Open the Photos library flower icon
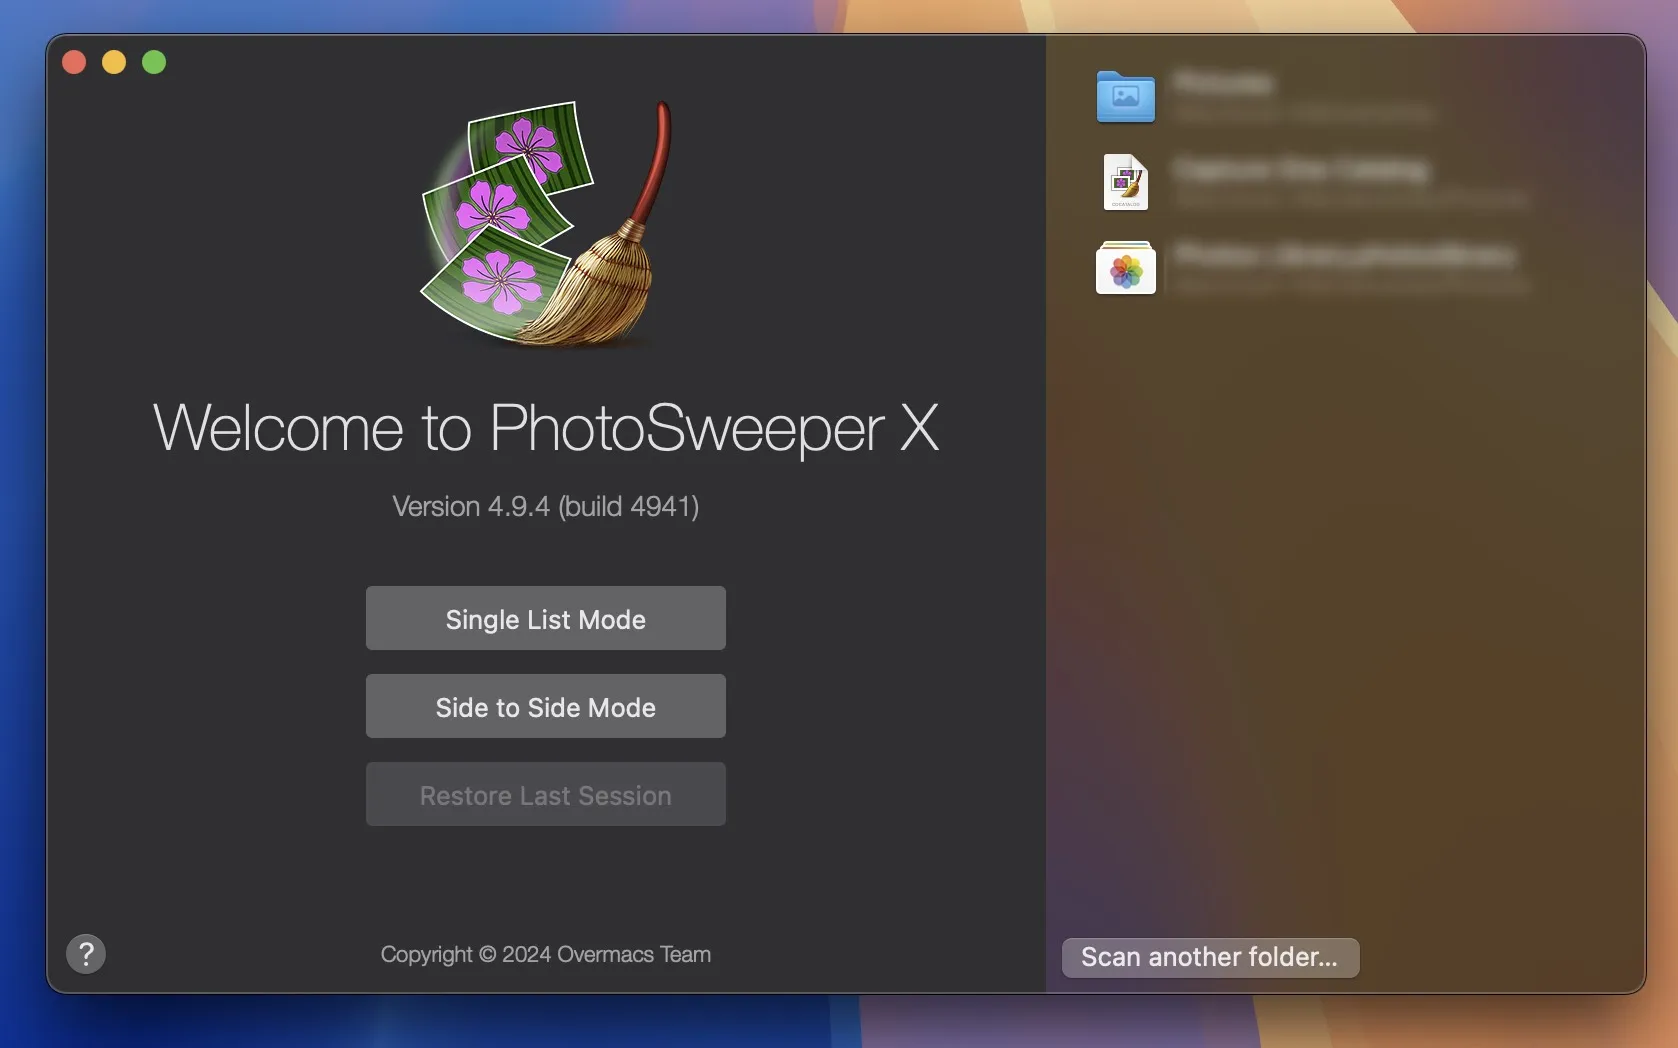Viewport: 1678px width, 1048px height. (x=1125, y=268)
